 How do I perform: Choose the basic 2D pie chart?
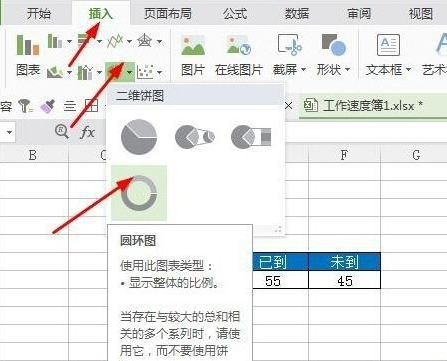[139, 136]
